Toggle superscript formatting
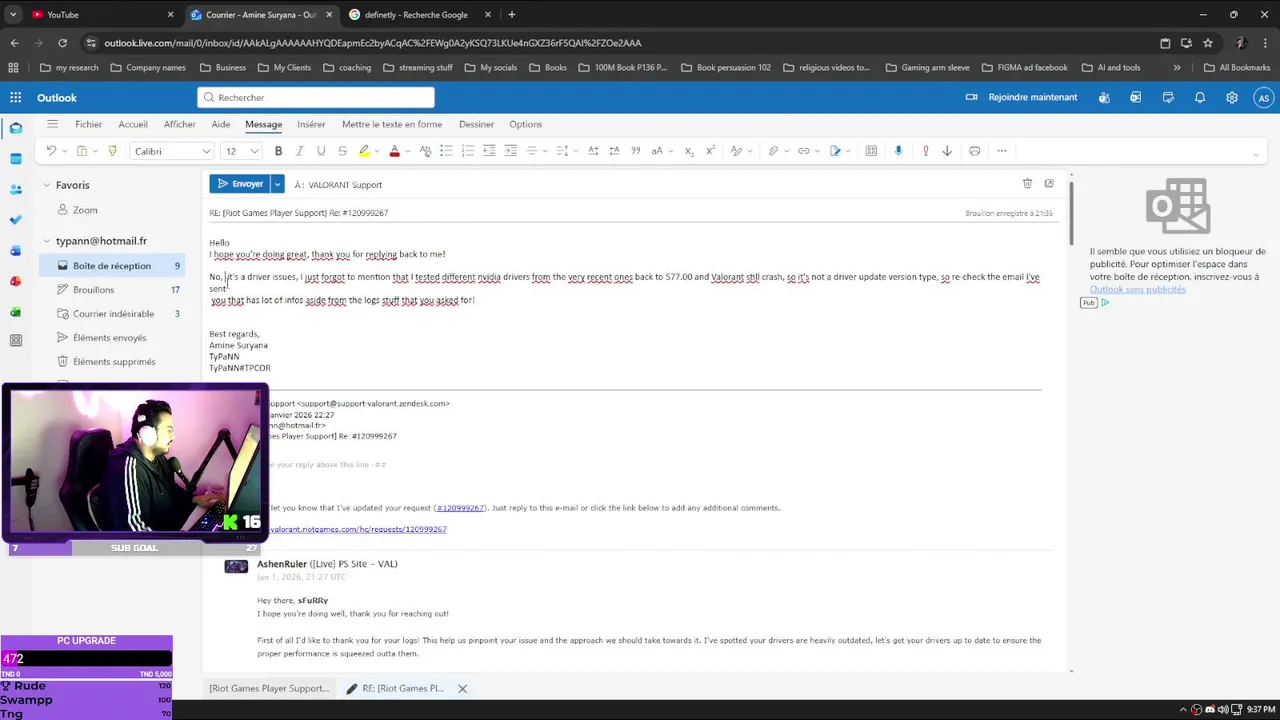1280x720 pixels. [710, 151]
